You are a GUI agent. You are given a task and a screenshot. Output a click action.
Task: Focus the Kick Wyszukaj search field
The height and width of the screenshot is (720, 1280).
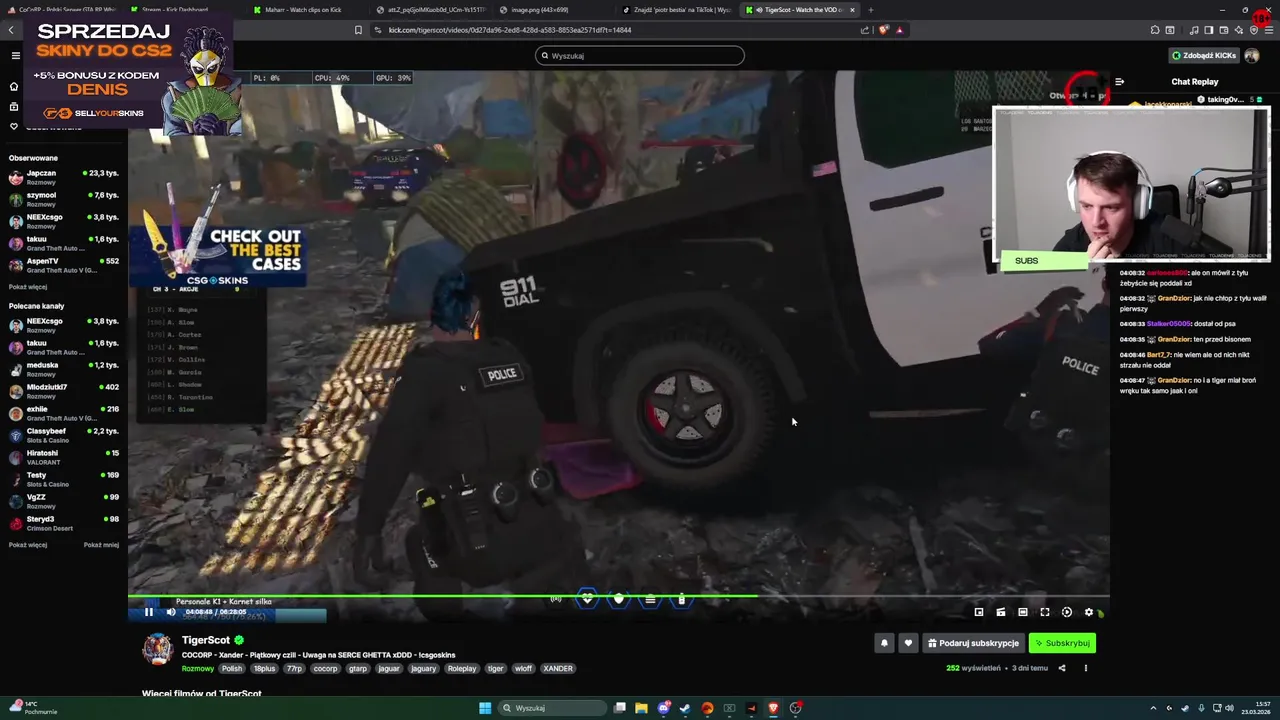pos(640,56)
